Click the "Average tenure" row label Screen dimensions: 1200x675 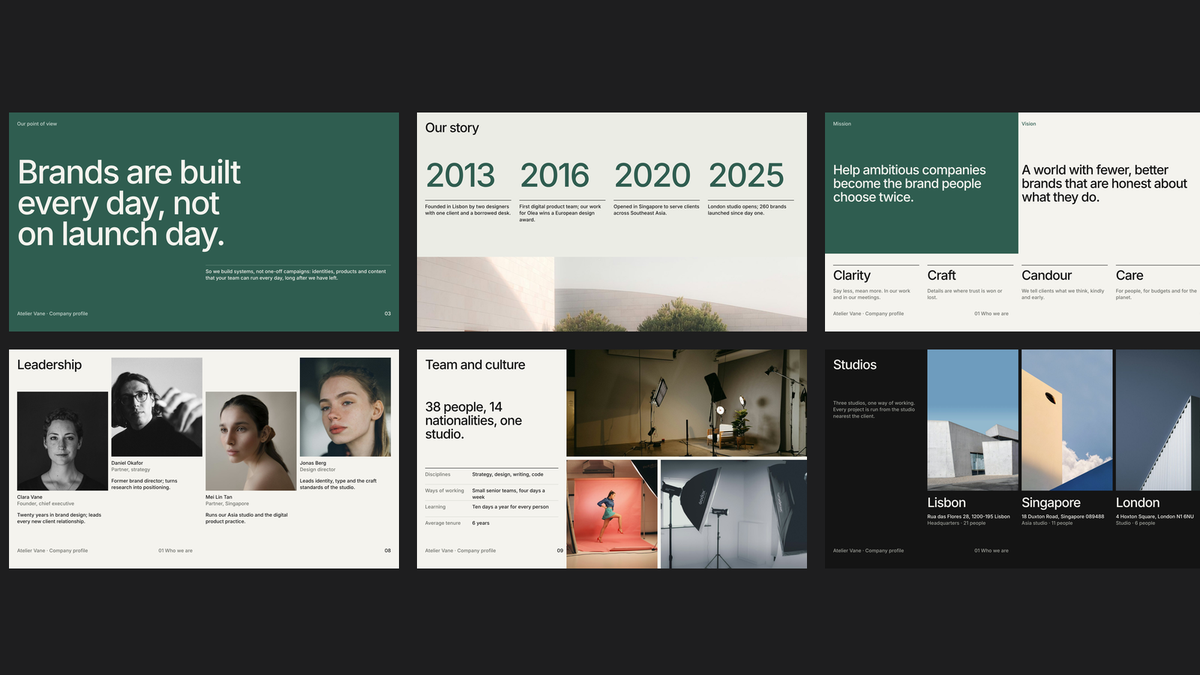pyautogui.click(x=443, y=523)
